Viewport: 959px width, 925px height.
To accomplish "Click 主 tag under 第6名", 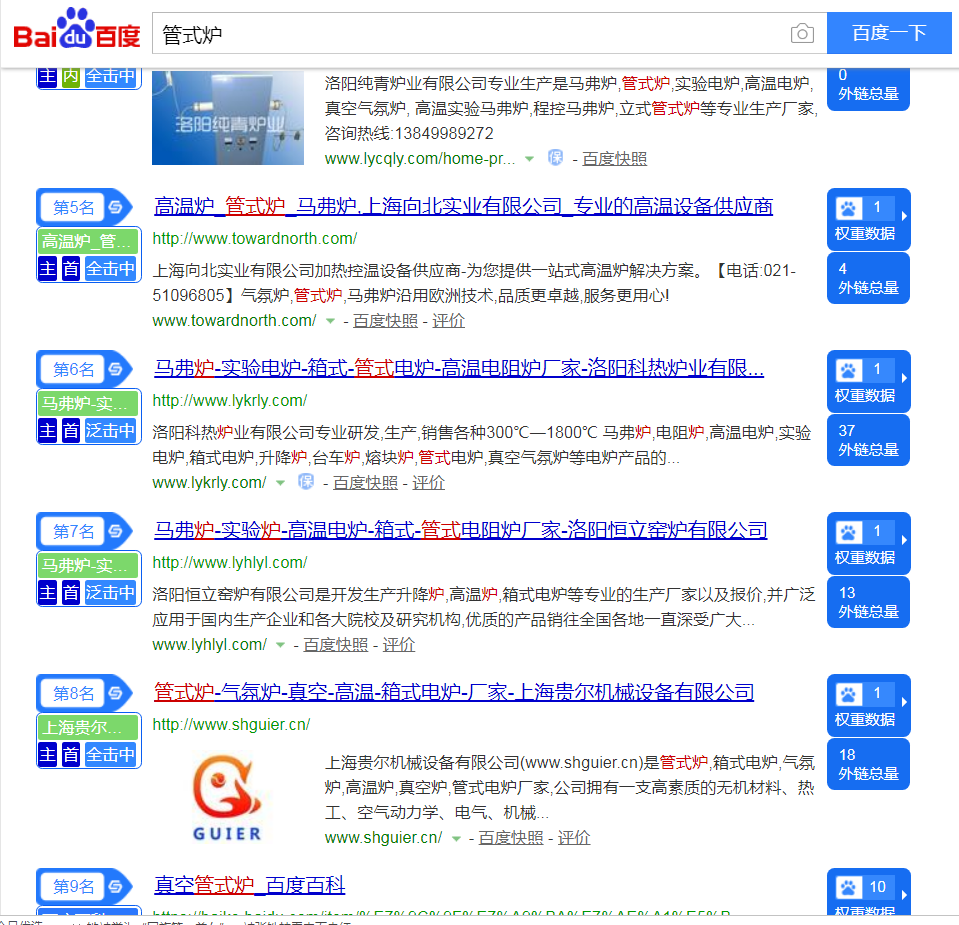I will (48, 431).
